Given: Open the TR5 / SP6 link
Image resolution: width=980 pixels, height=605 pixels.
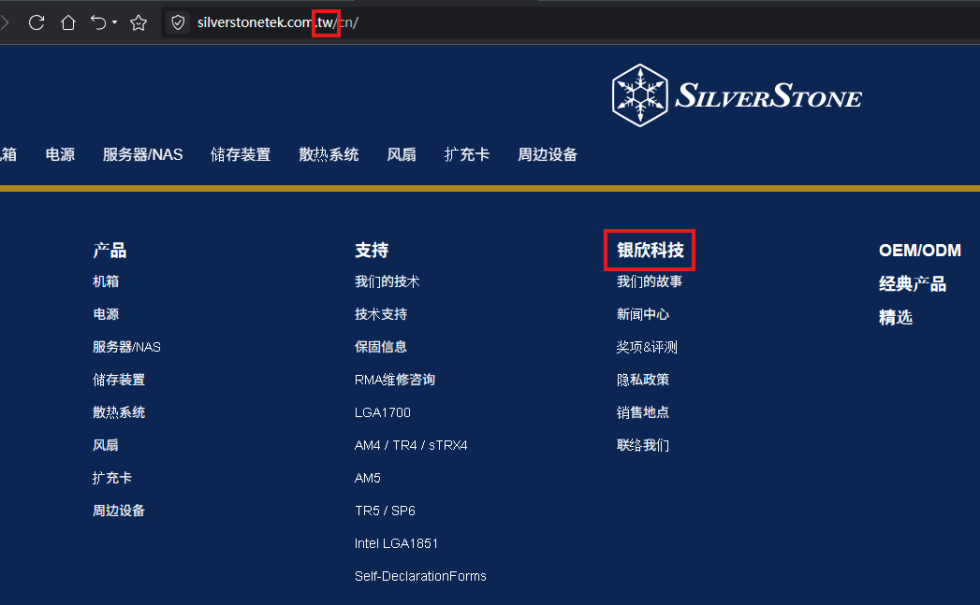Looking at the screenshot, I should 385,510.
